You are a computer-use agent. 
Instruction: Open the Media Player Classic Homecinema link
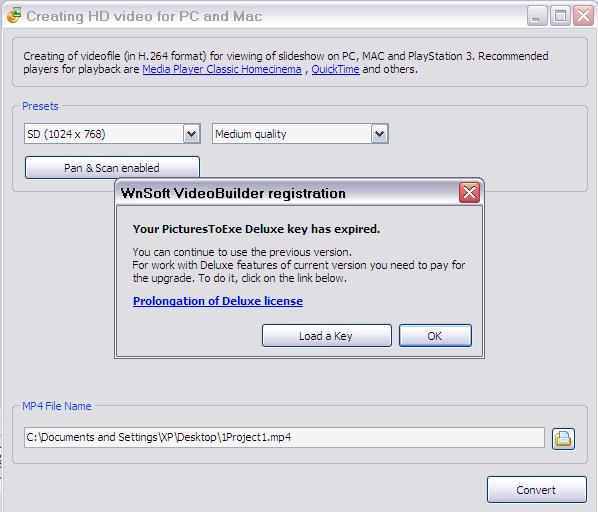pyautogui.click(x=222, y=69)
